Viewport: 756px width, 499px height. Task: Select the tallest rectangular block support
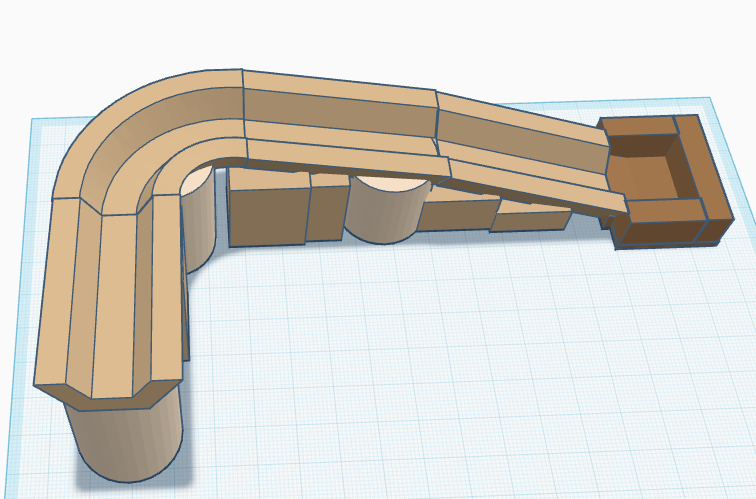(x=268, y=207)
